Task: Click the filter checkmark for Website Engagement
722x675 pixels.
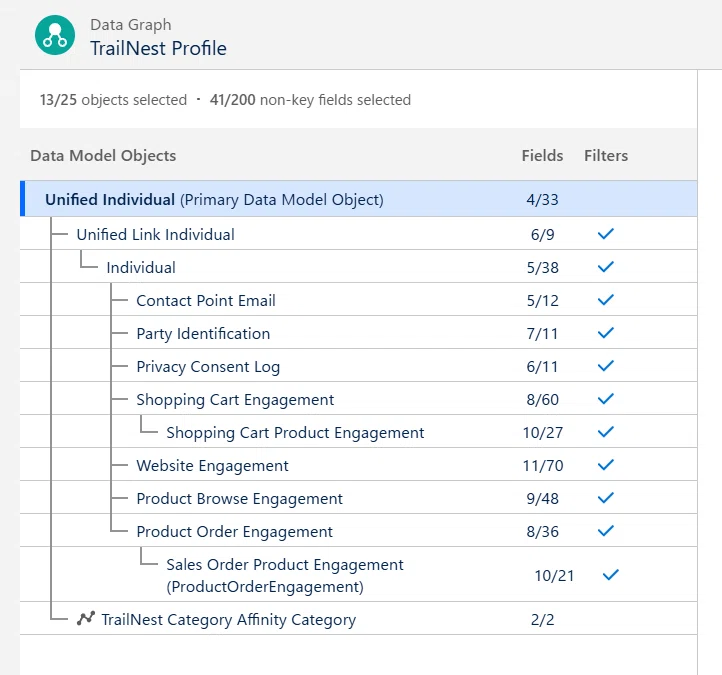Action: pyautogui.click(x=606, y=465)
